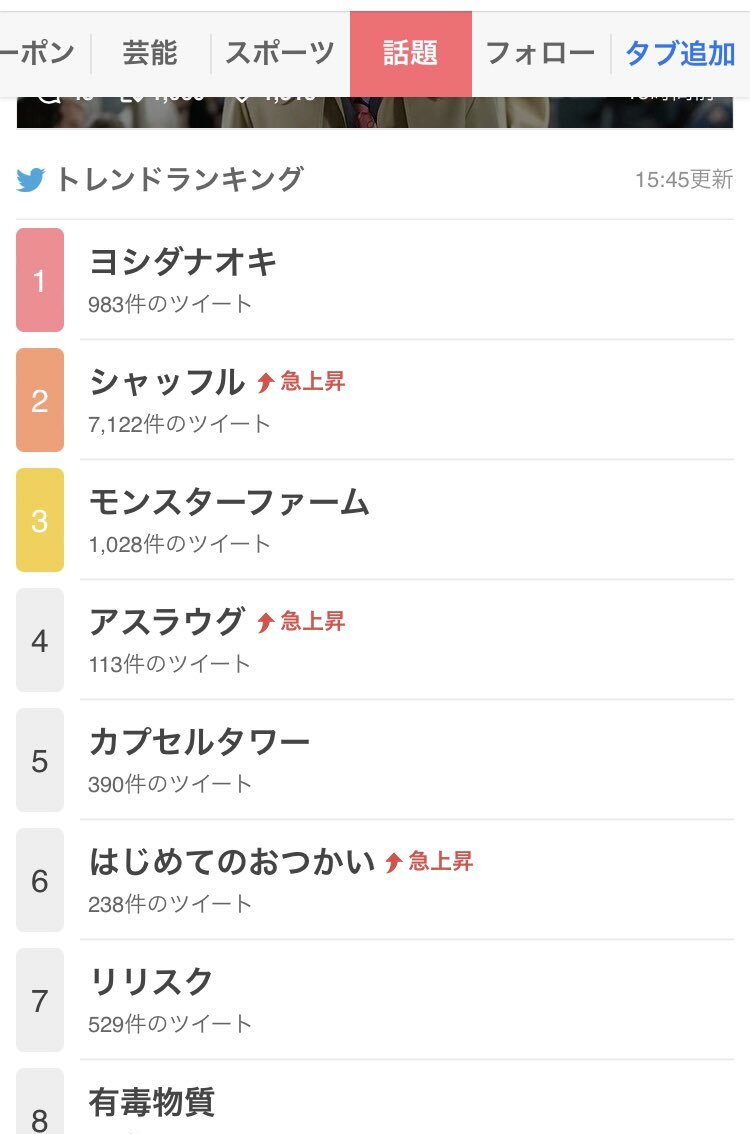Click the Twitter bird icon
This screenshot has height=1134, width=750.
point(30,180)
